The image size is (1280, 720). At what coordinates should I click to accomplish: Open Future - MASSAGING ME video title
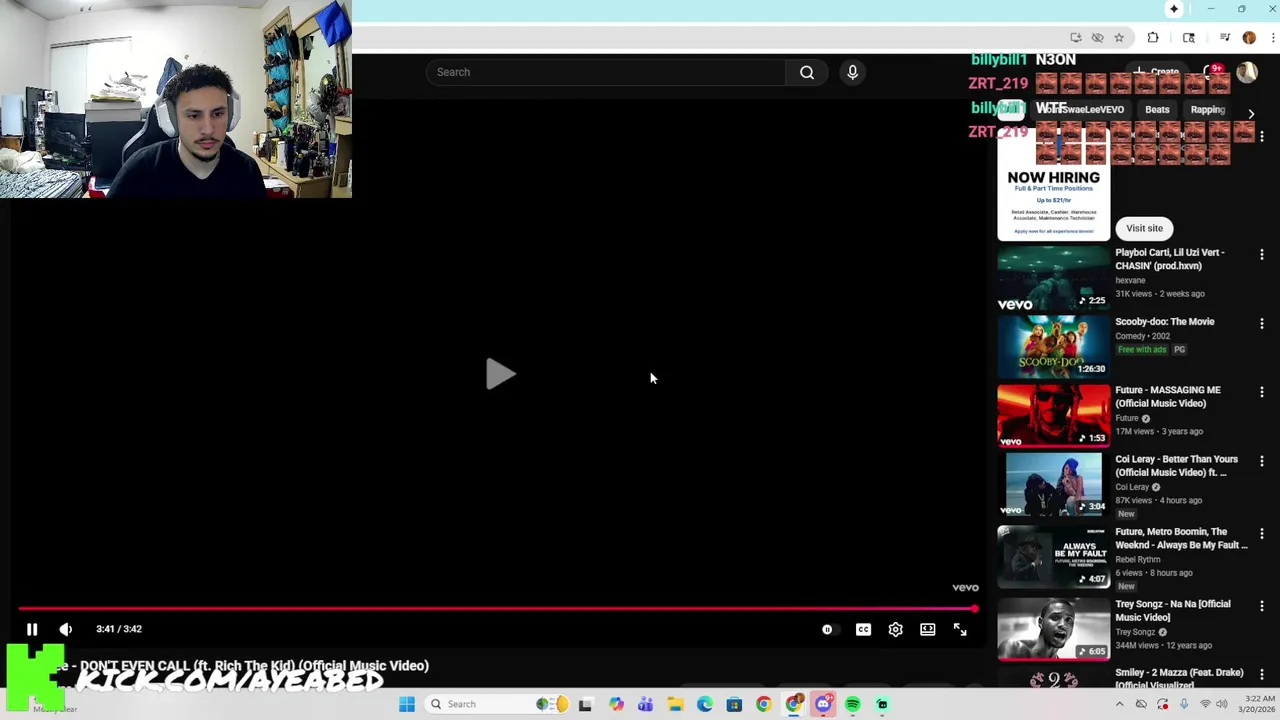tap(1168, 397)
